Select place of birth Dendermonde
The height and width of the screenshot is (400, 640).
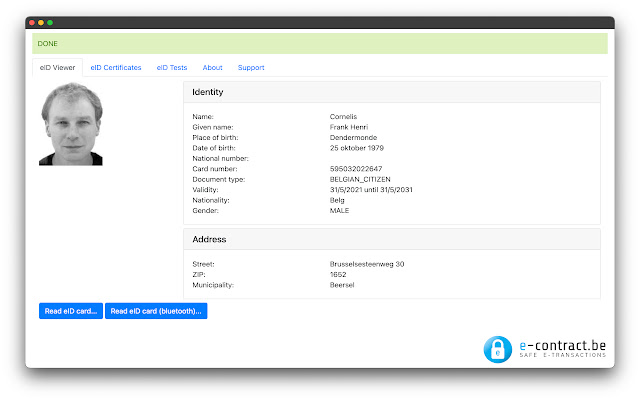pyautogui.click(x=353, y=138)
